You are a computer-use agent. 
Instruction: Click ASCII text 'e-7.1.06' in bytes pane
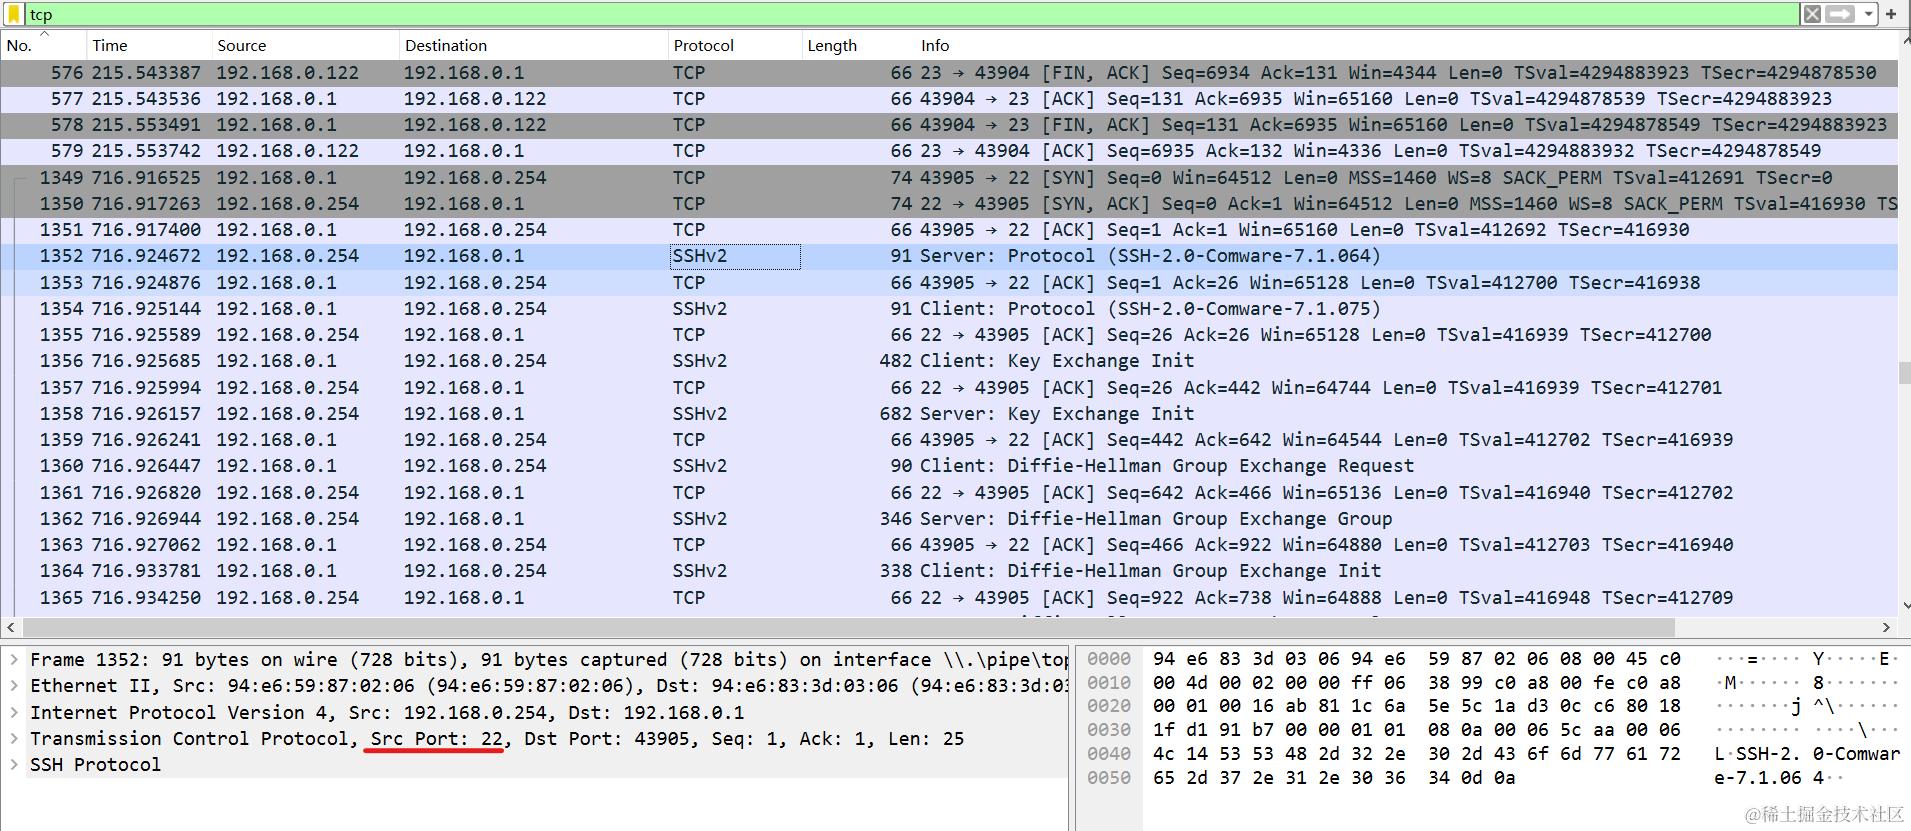coord(1758,778)
